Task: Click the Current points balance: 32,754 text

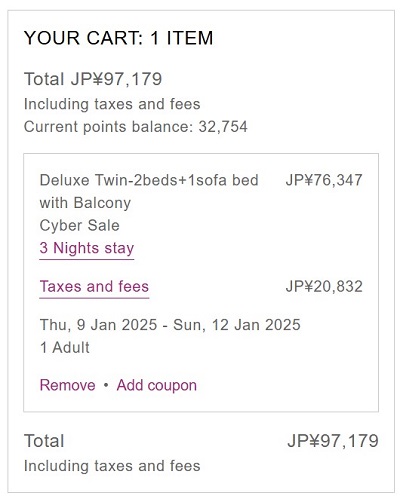Action: coord(136,127)
